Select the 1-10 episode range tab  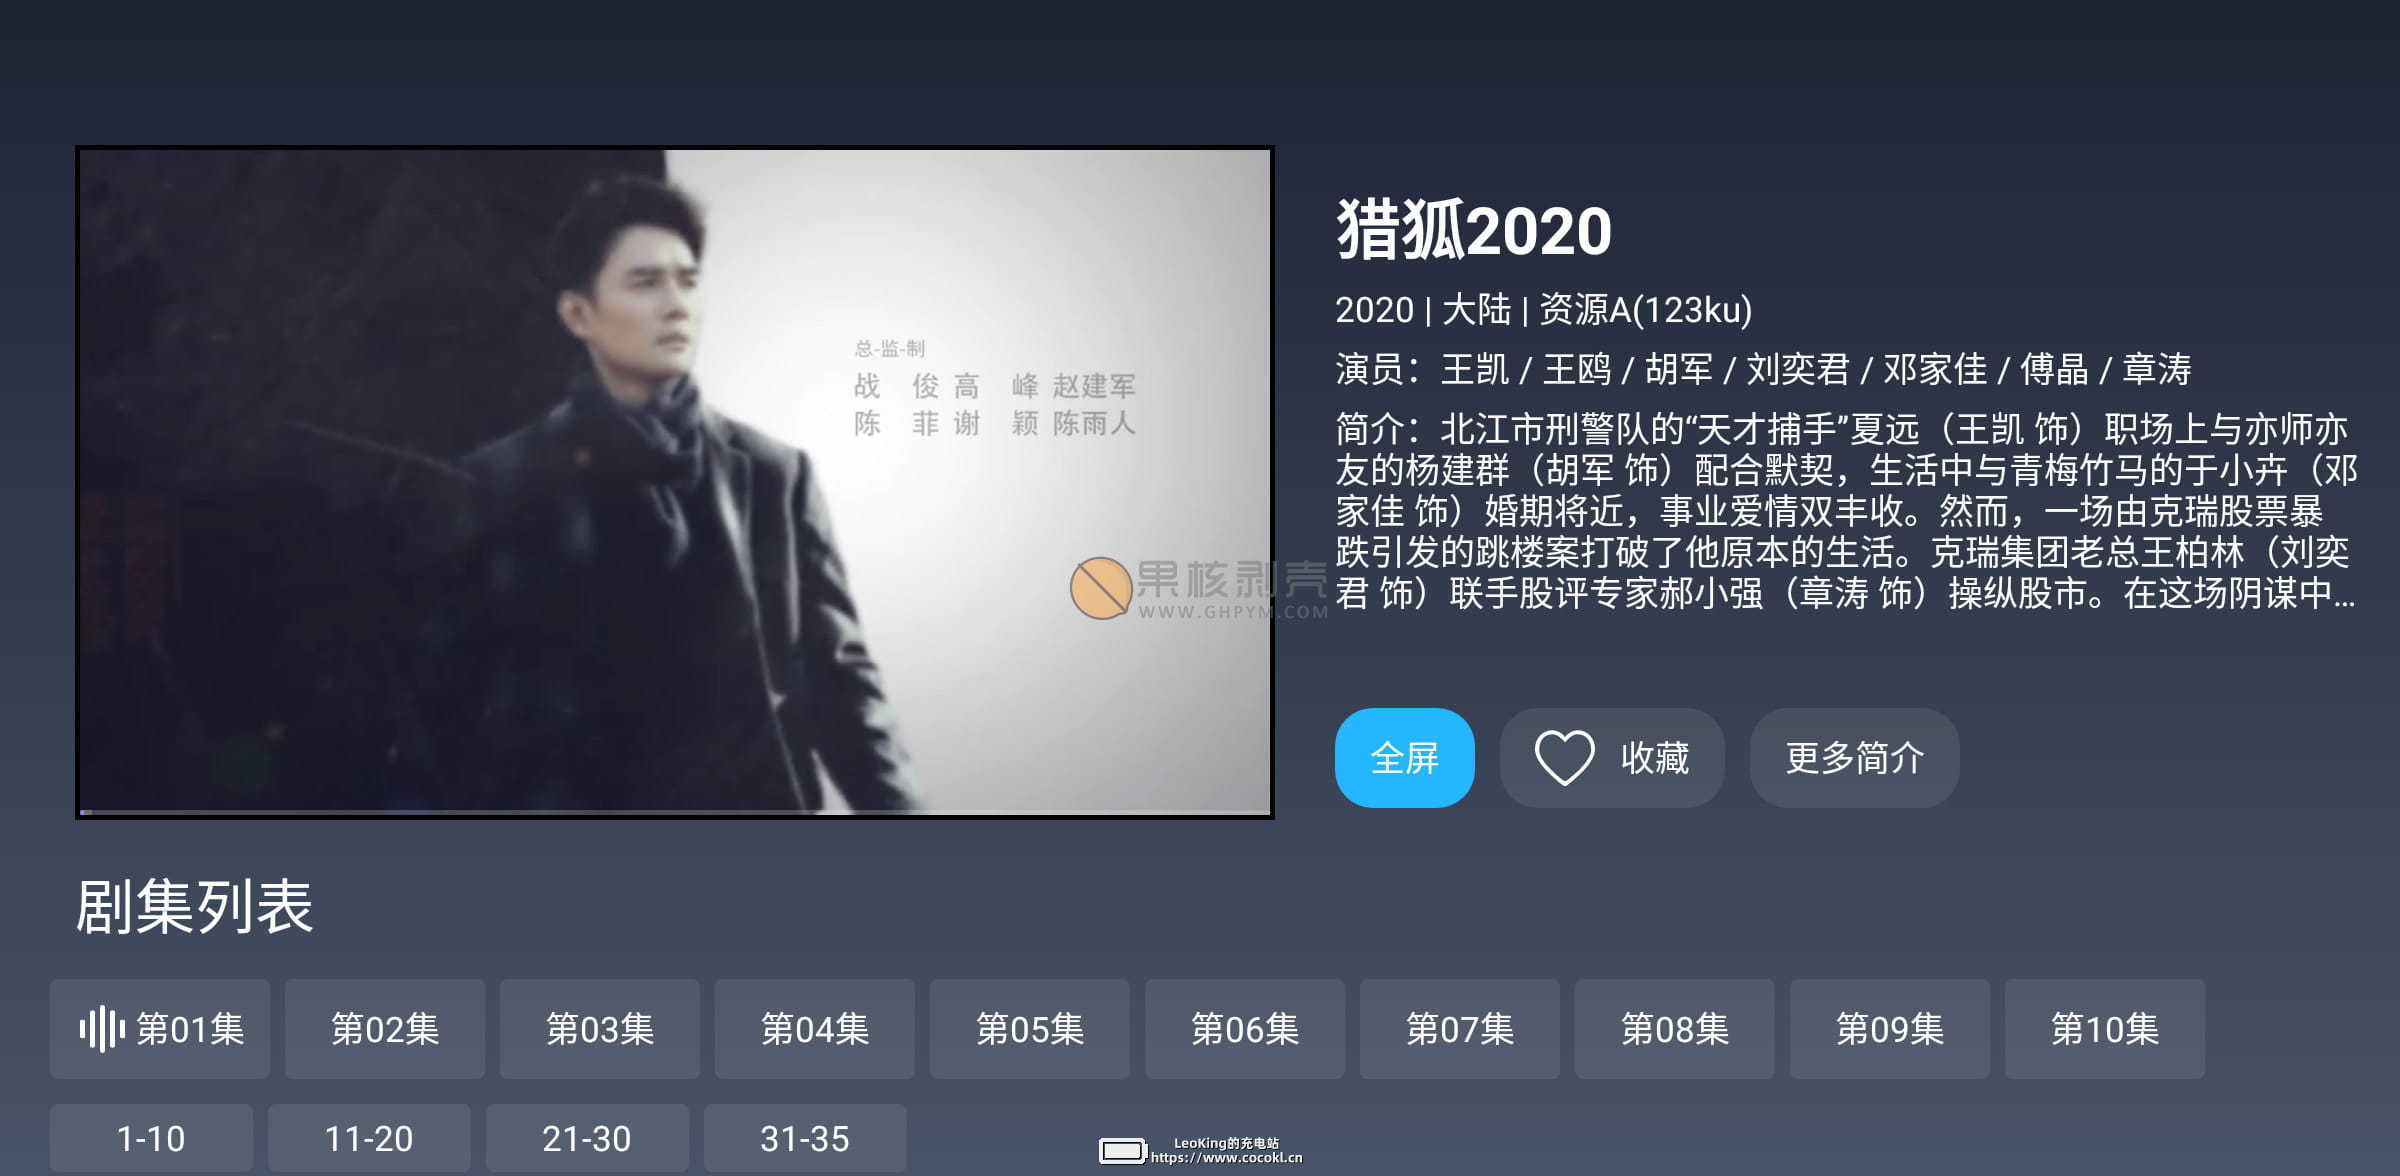click(x=151, y=1138)
